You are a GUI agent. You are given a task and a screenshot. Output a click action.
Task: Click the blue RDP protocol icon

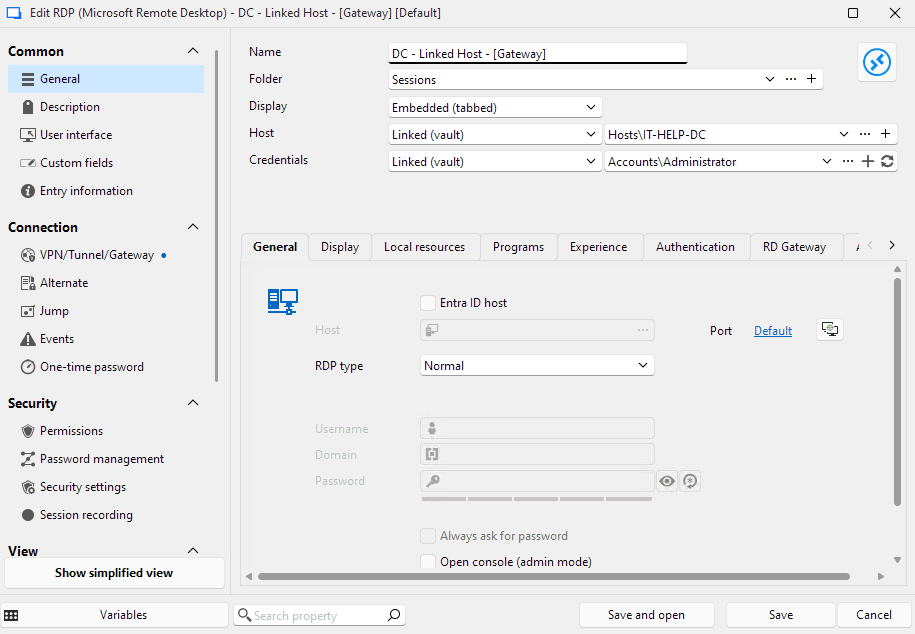[877, 61]
